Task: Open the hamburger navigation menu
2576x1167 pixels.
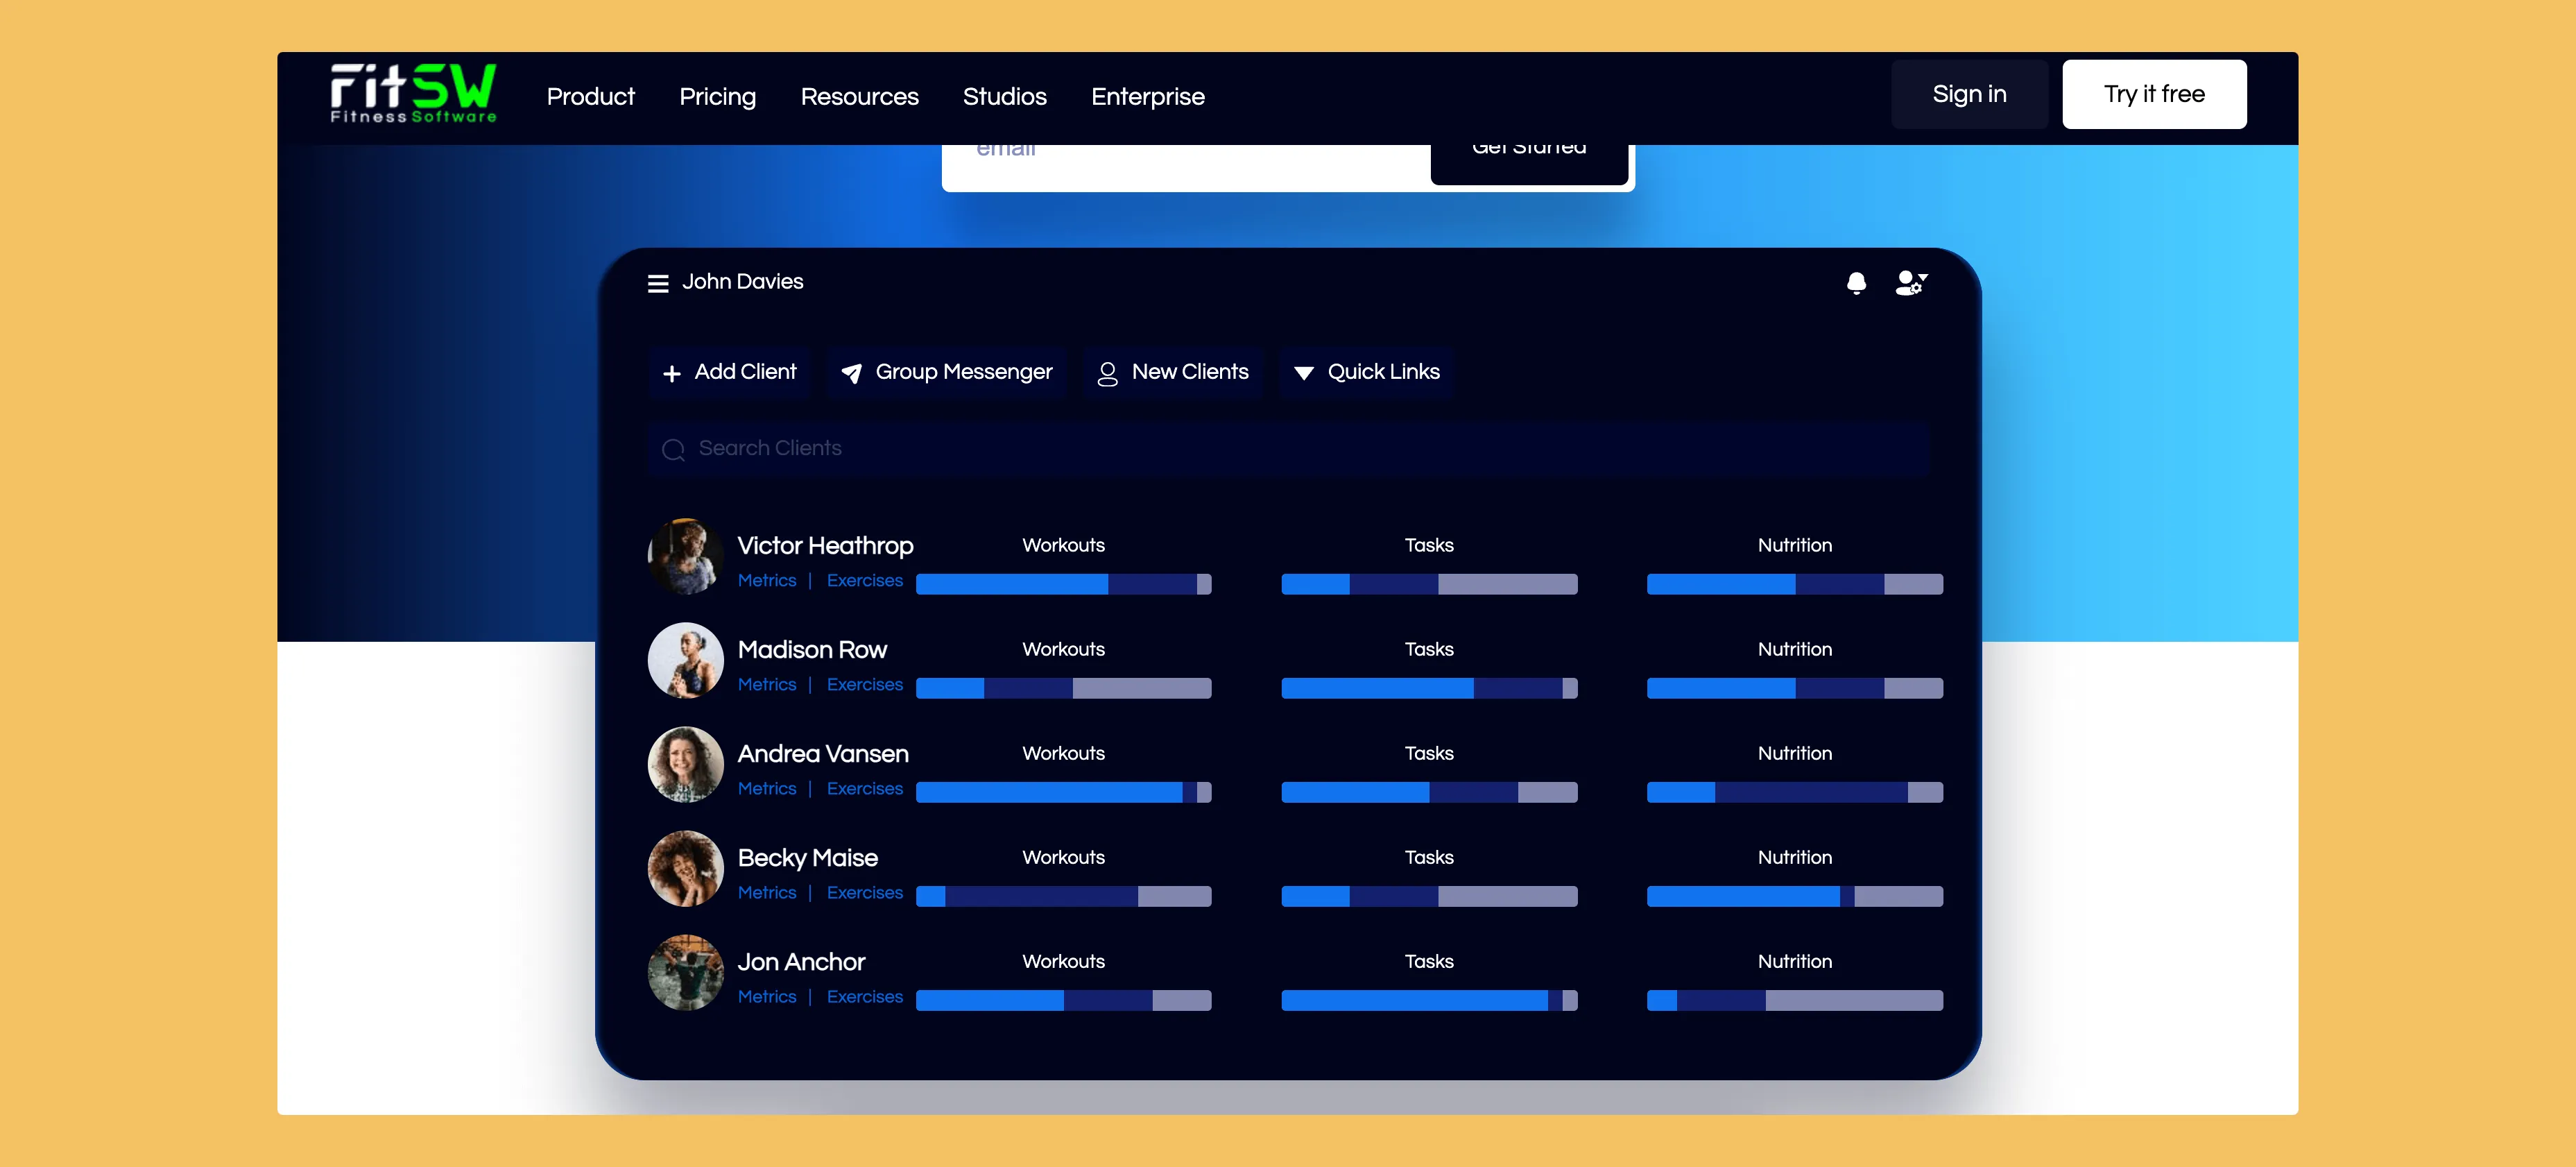Action: (x=658, y=283)
